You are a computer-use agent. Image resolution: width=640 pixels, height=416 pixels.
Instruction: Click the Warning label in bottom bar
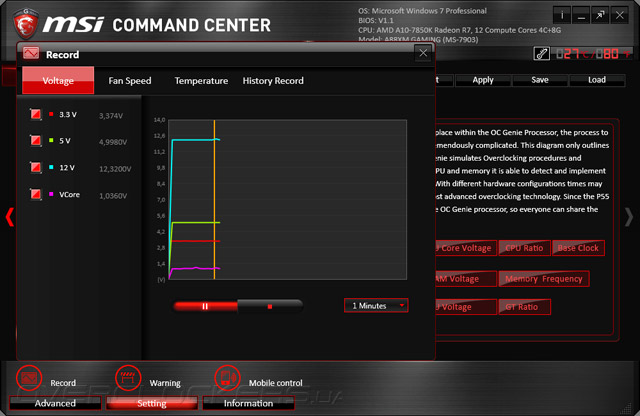coord(165,383)
